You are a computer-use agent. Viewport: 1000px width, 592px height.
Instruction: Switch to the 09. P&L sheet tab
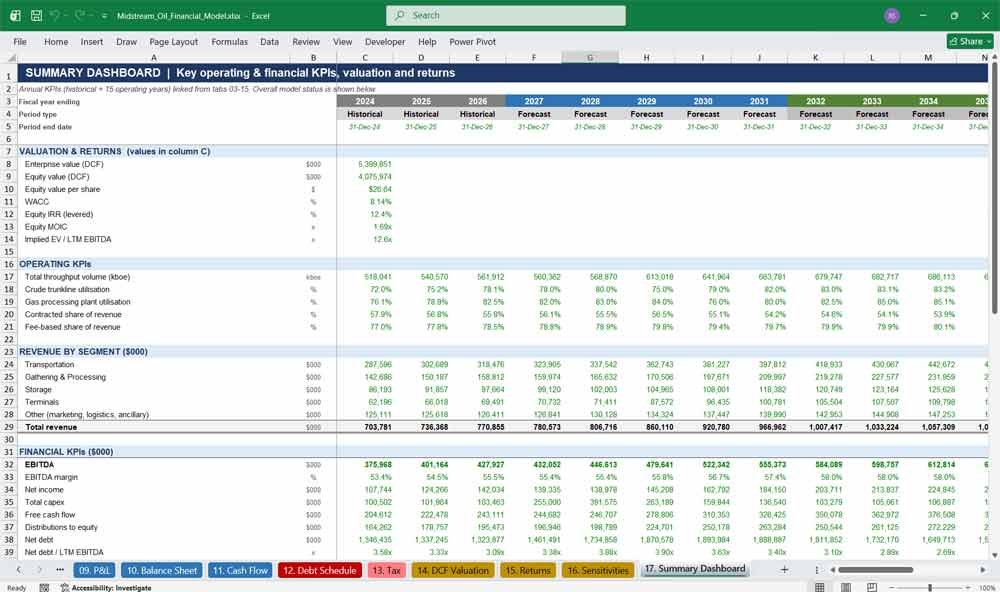tap(94, 570)
